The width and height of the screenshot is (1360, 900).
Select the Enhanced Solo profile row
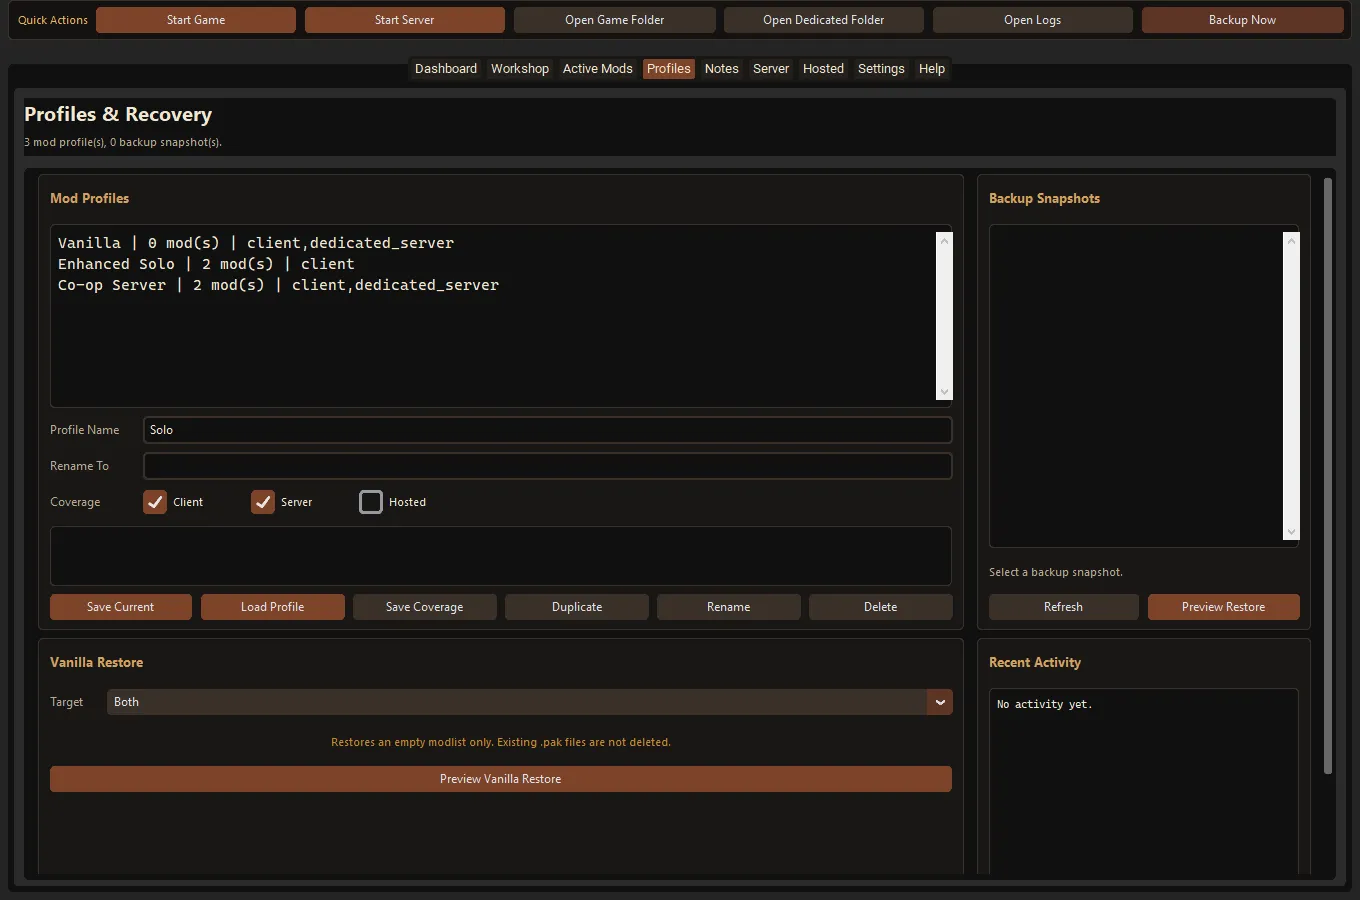tap(495, 264)
